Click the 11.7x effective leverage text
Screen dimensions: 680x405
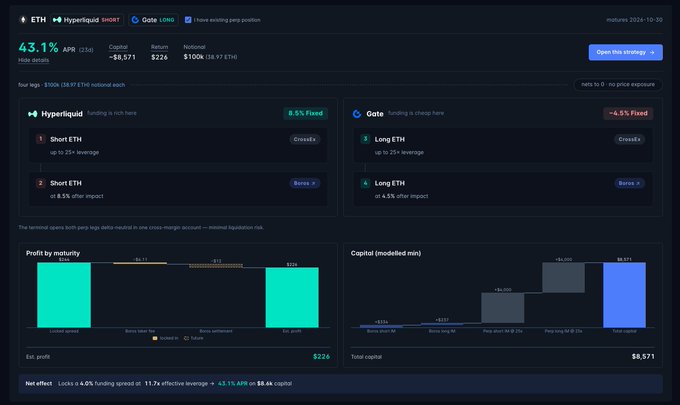(176, 383)
